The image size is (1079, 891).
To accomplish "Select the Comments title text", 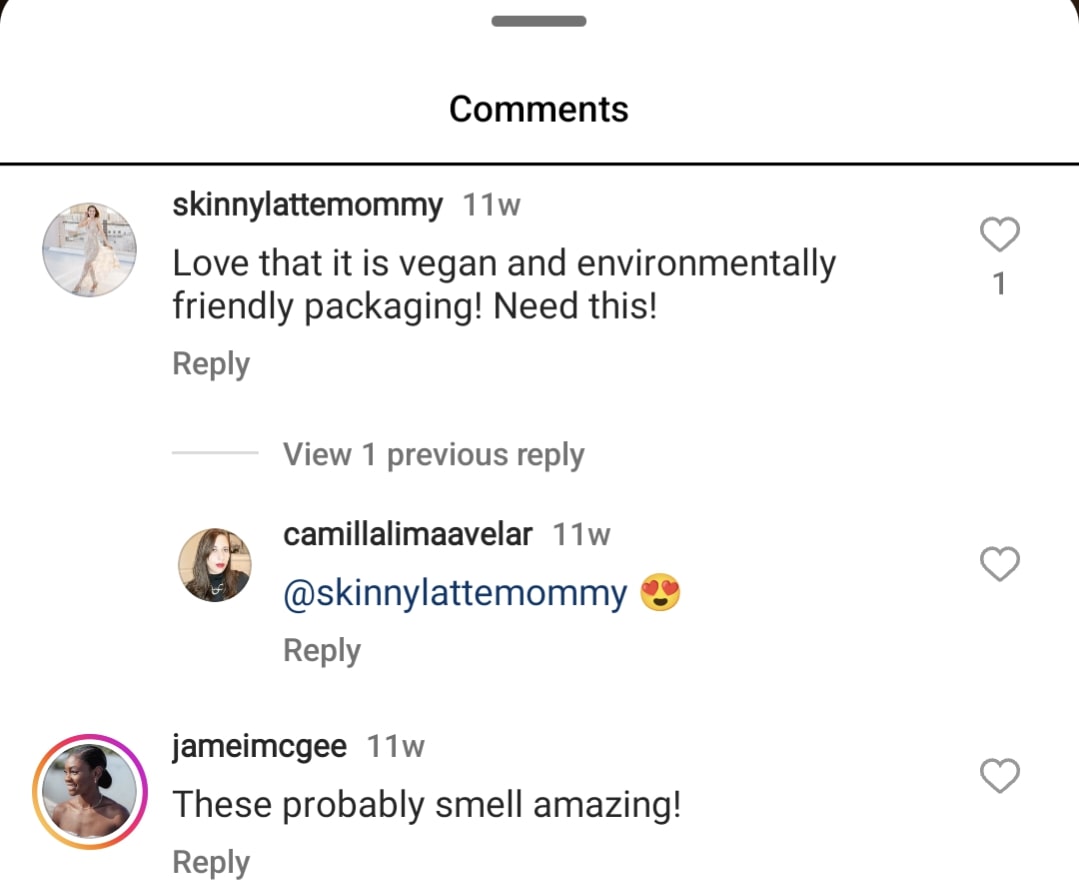I will coord(538,108).
